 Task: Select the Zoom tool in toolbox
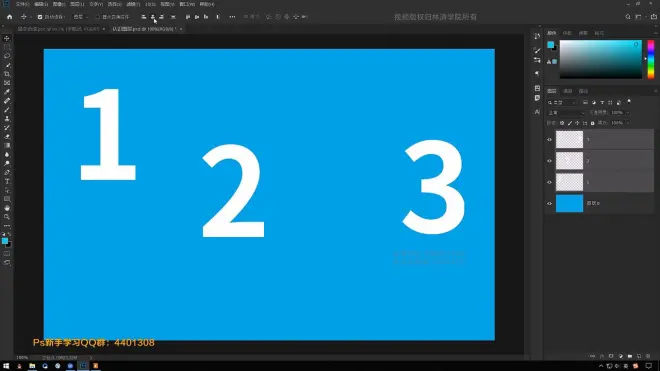7,217
